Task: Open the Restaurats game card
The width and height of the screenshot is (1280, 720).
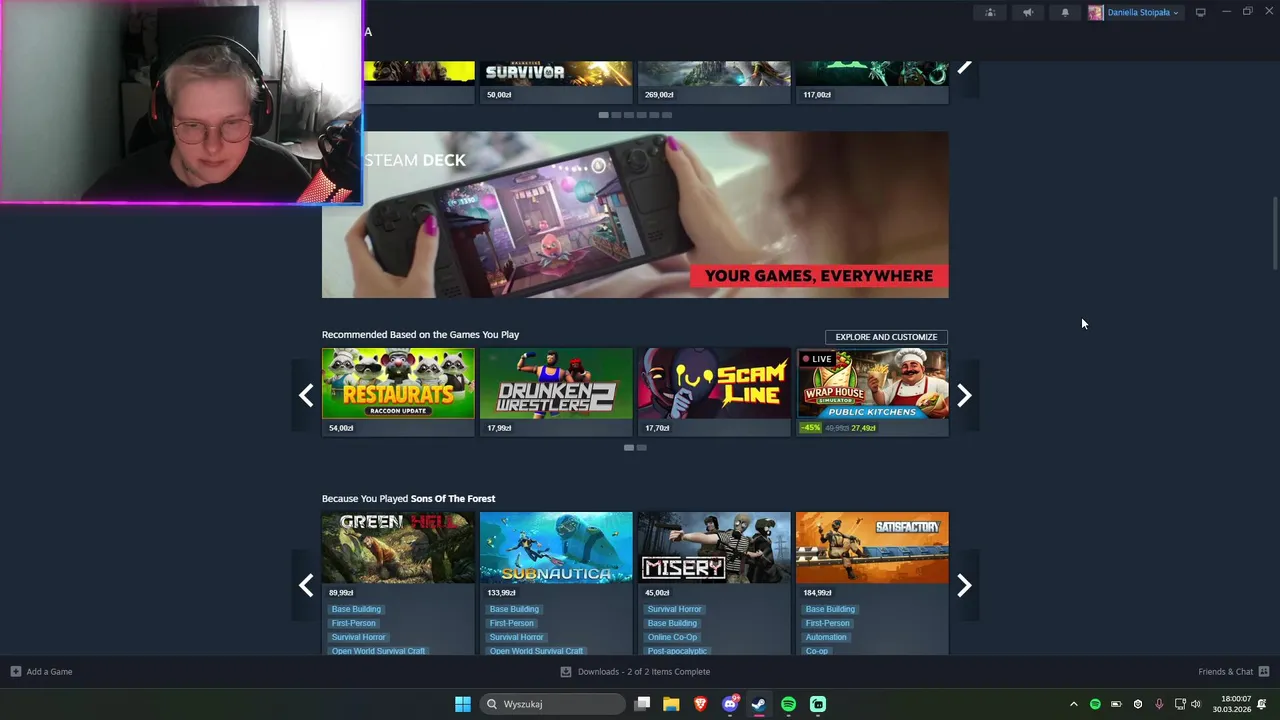Action: (398, 392)
